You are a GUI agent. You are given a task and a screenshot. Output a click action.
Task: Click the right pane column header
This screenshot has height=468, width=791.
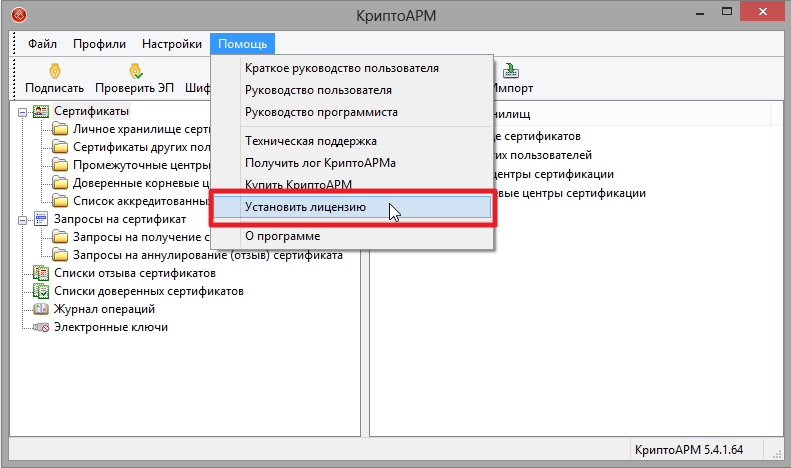(632, 114)
